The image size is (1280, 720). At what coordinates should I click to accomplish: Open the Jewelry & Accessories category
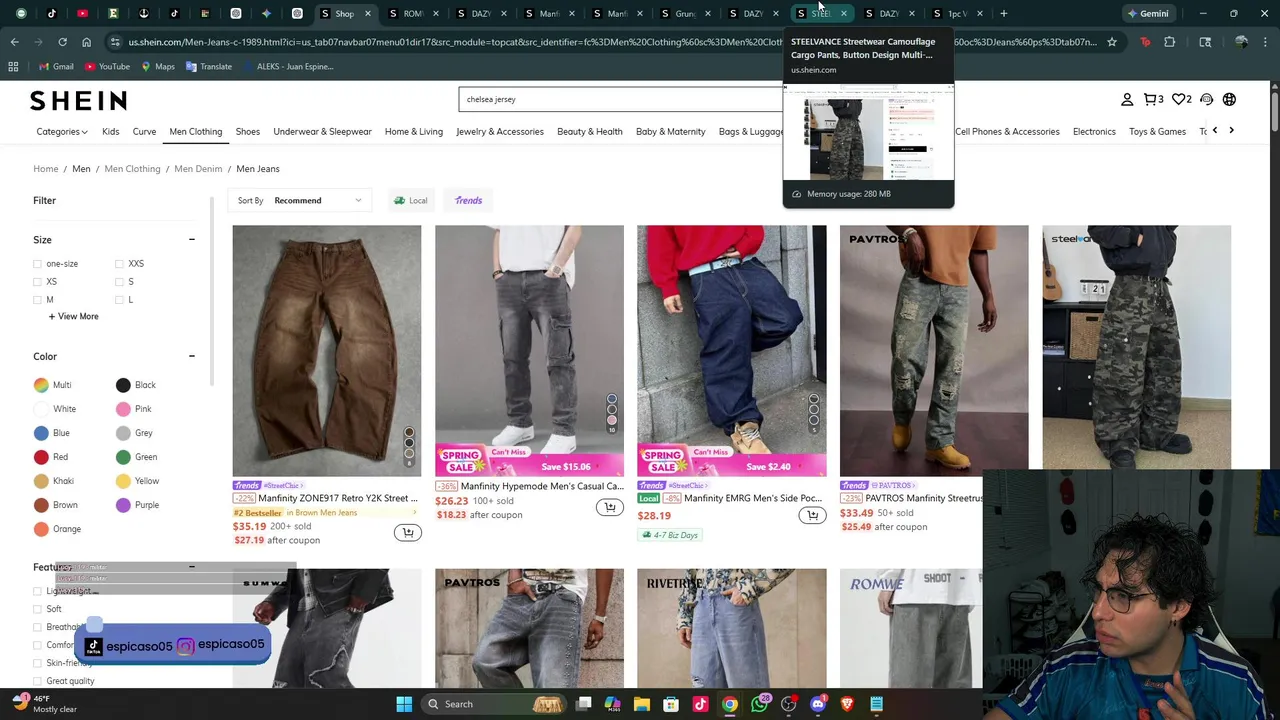pos(500,131)
